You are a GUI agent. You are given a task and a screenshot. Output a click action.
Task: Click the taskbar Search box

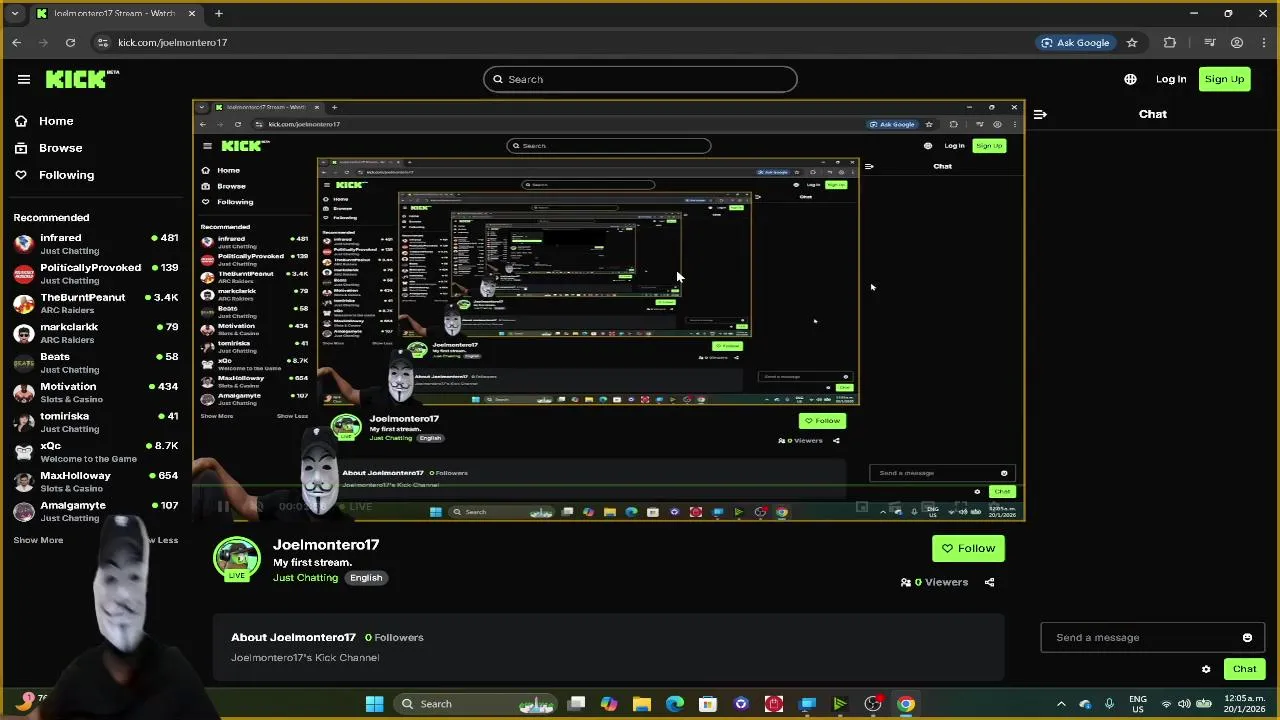coord(476,704)
